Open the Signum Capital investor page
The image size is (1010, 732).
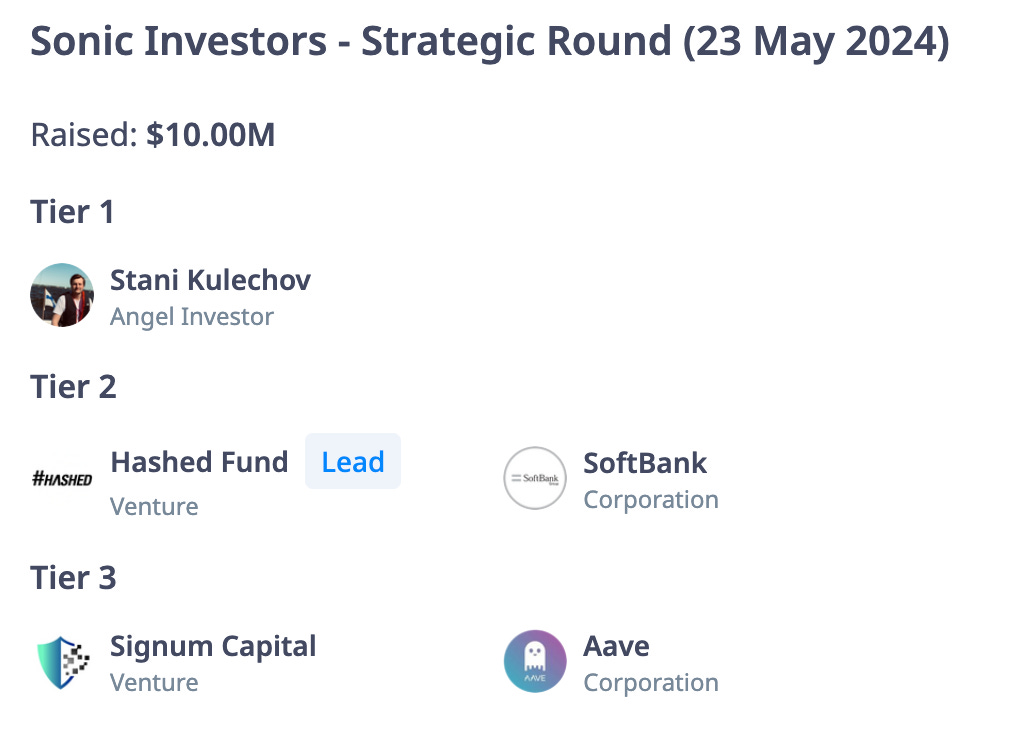(213, 646)
